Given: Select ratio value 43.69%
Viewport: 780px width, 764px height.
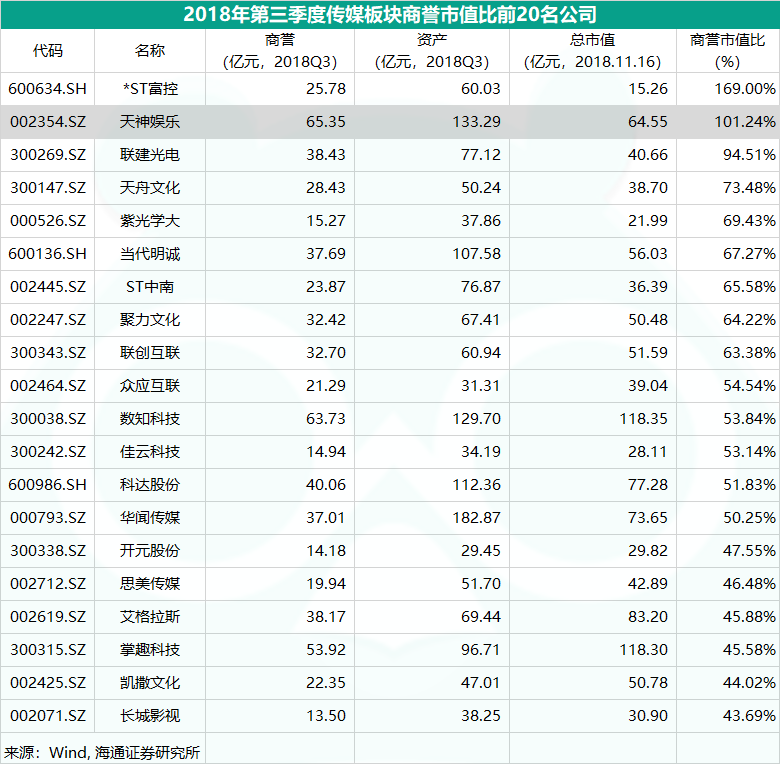Looking at the screenshot, I should pyautogui.click(x=749, y=716).
